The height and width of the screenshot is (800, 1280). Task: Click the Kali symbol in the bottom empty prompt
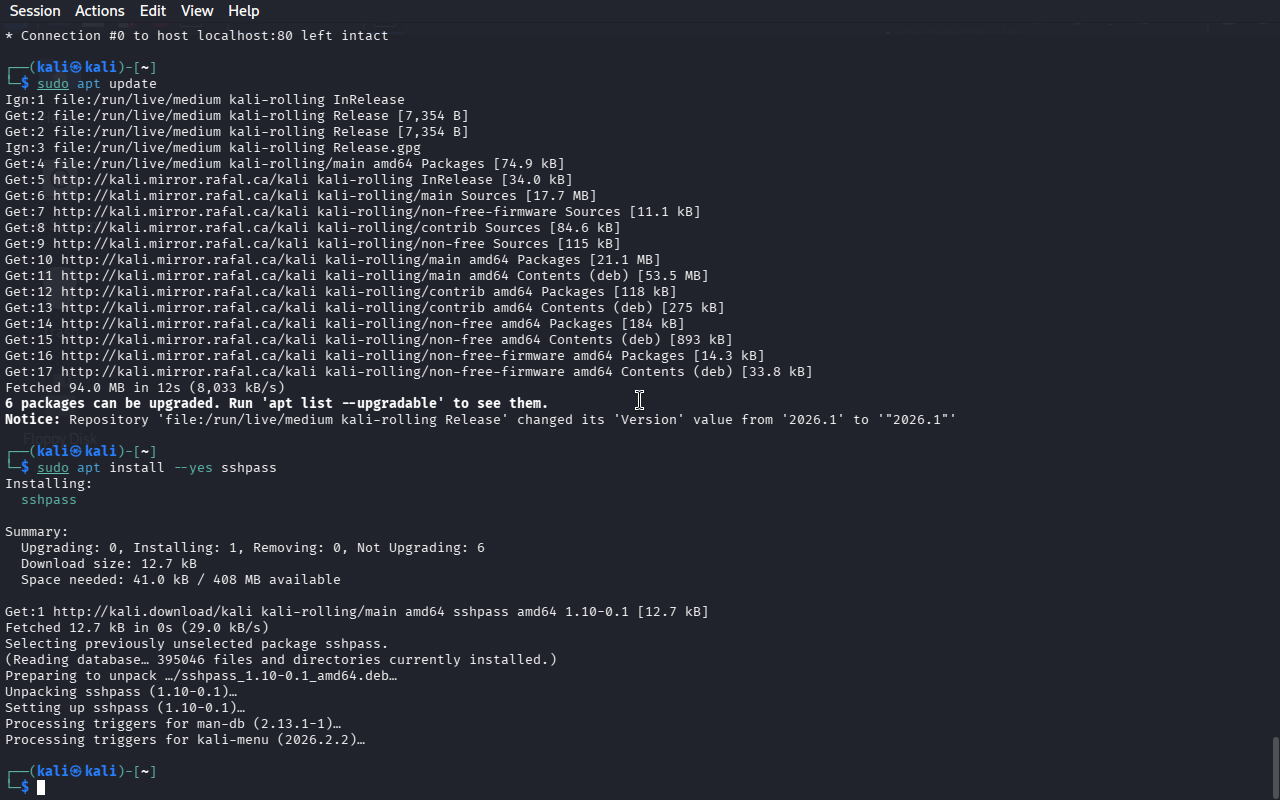76,772
